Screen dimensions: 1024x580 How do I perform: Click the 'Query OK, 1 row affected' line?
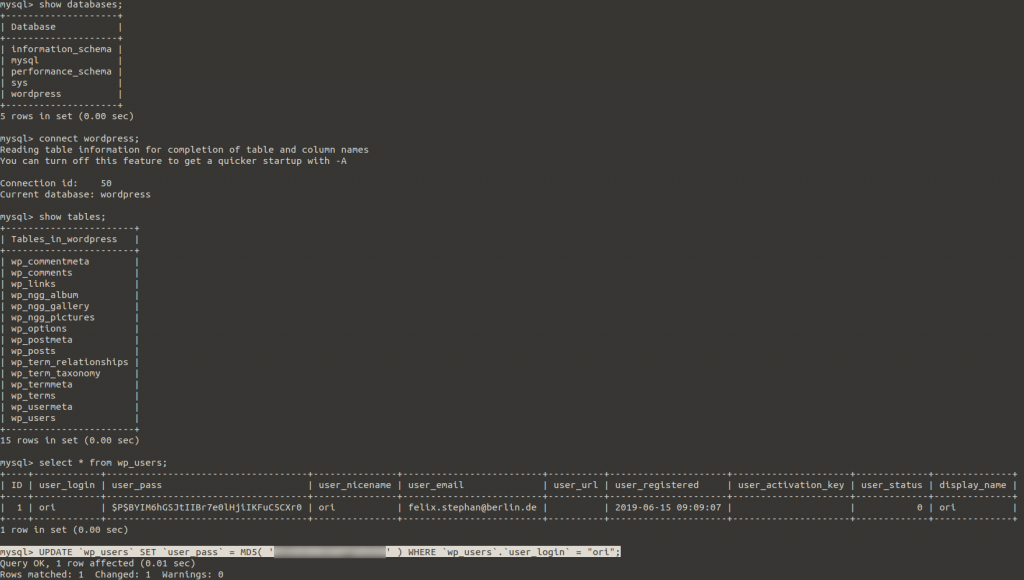click(x=98, y=563)
